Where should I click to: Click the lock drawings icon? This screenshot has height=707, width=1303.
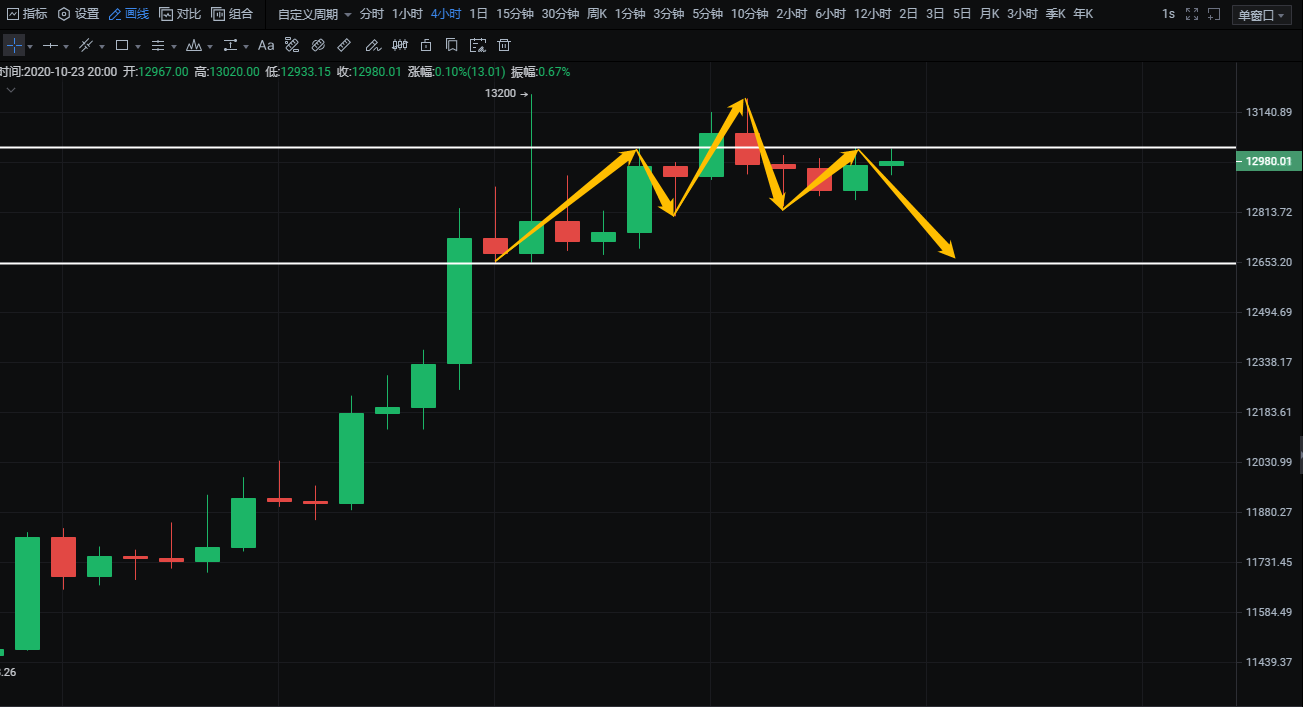point(426,46)
